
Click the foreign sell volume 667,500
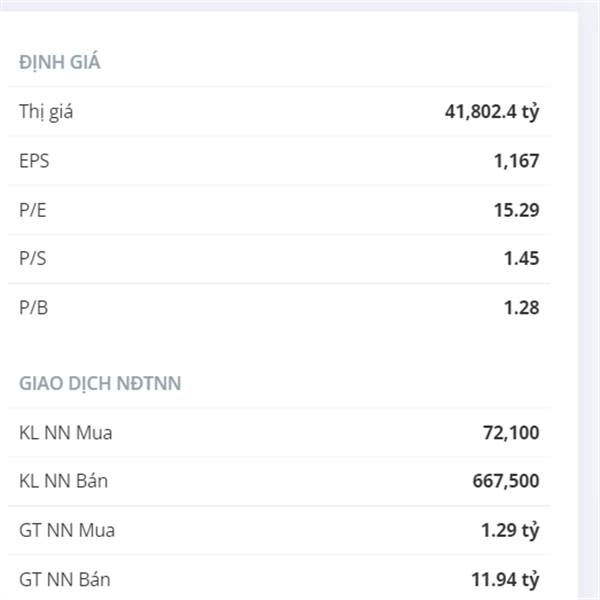tap(506, 481)
